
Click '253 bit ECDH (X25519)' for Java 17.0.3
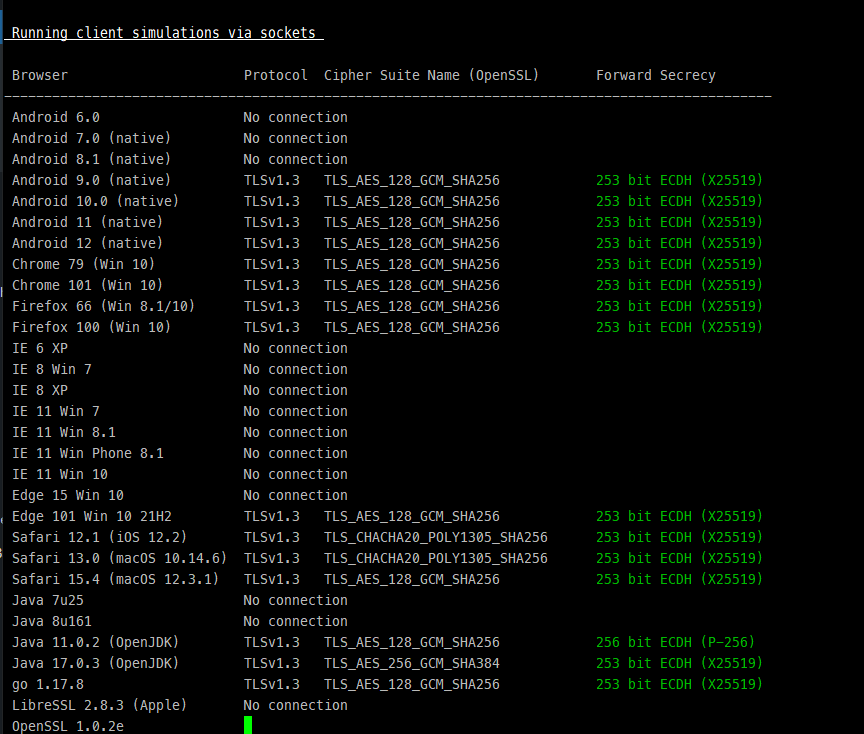click(x=679, y=663)
